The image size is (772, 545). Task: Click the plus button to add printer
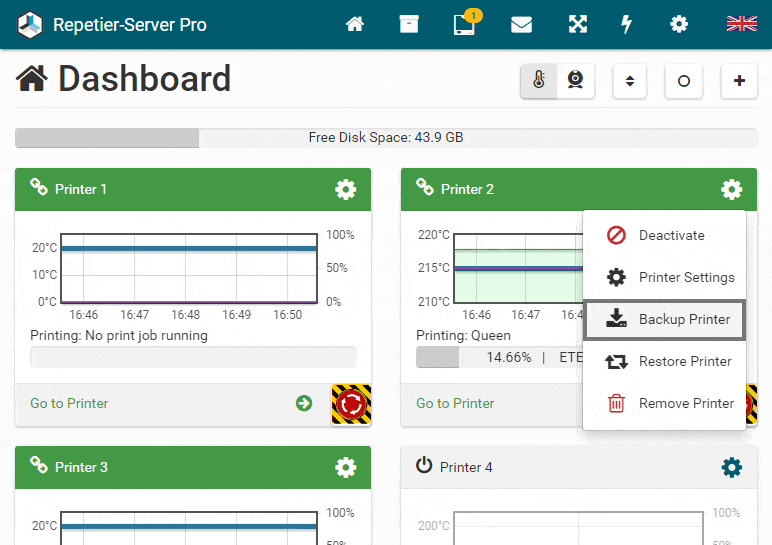point(739,81)
